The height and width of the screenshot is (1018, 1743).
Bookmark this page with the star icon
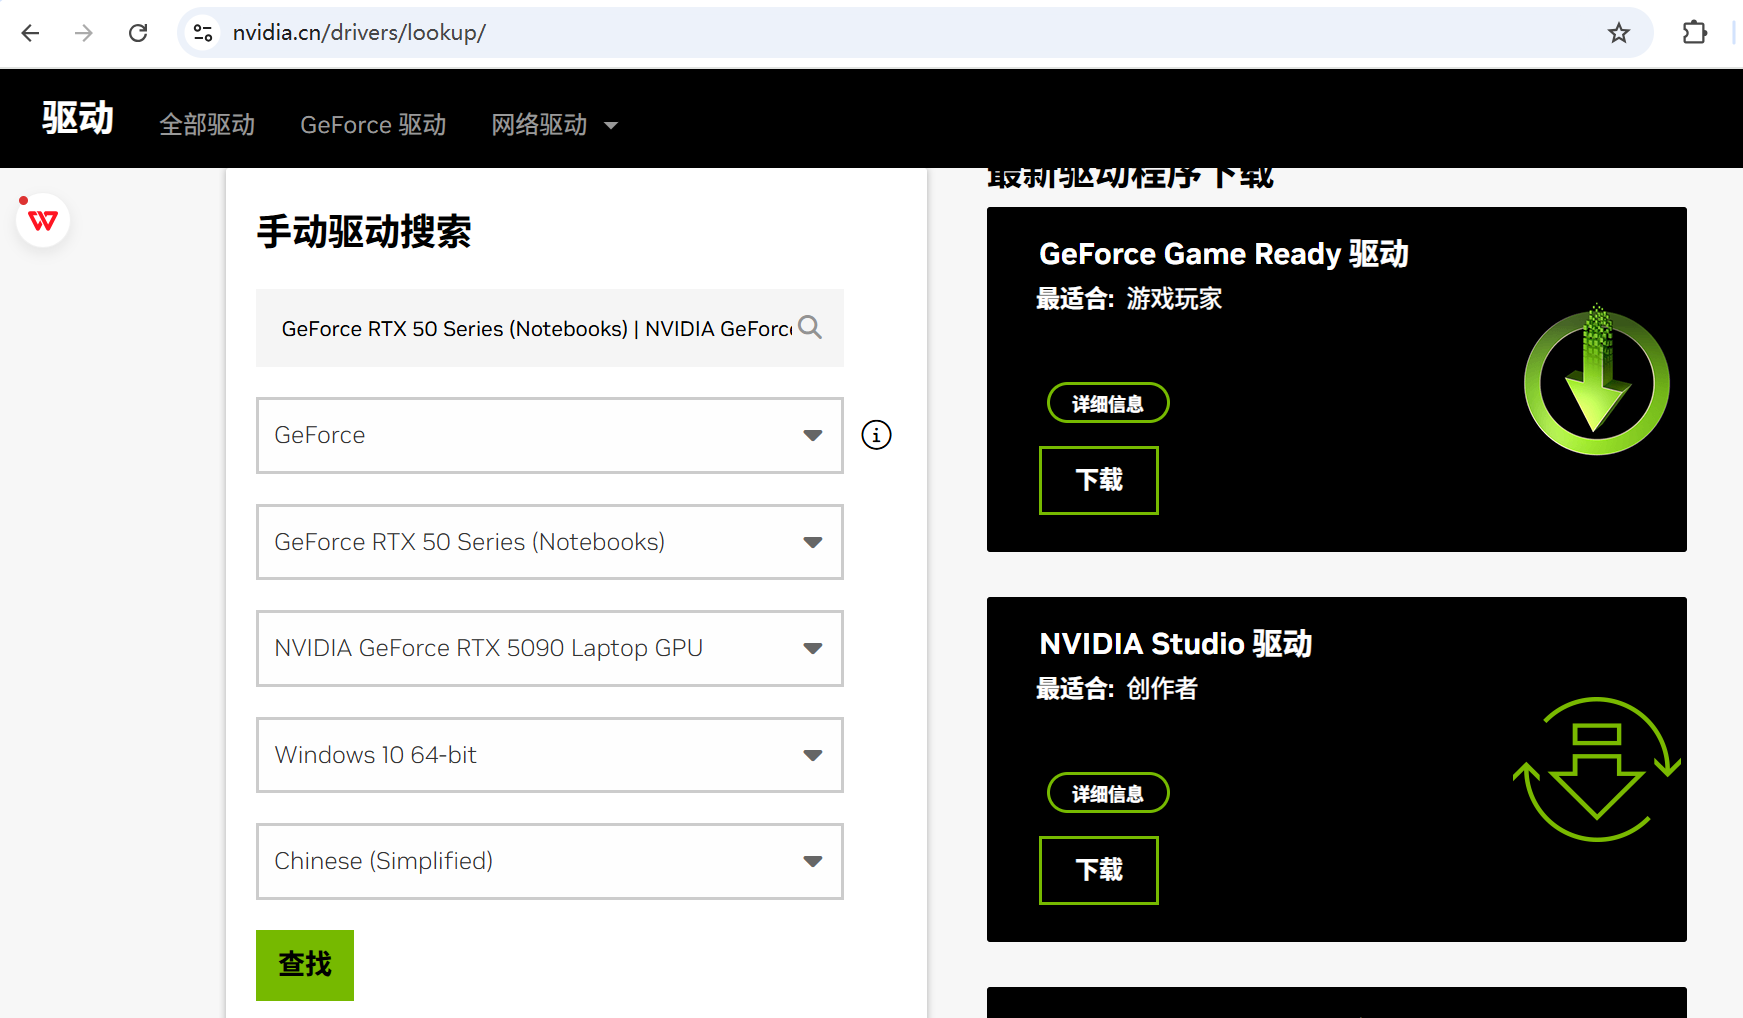click(x=1619, y=33)
